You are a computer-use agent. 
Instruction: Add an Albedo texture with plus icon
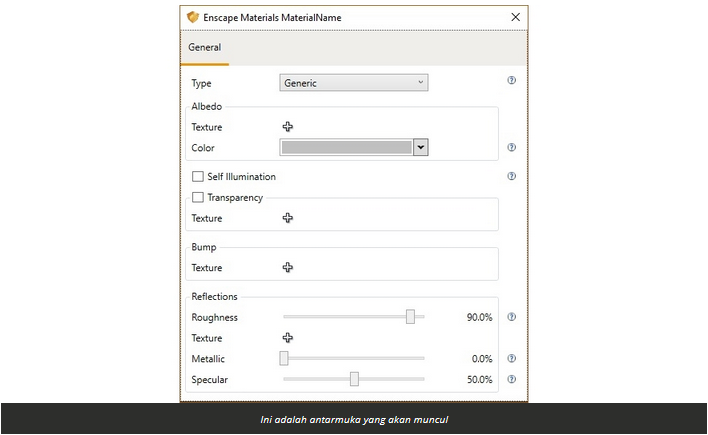click(x=288, y=127)
